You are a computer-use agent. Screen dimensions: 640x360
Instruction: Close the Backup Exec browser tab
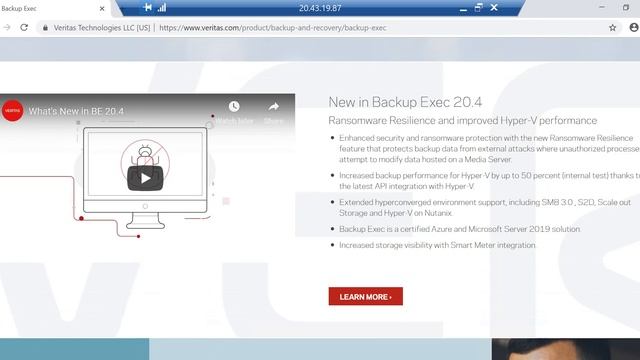point(102,8)
